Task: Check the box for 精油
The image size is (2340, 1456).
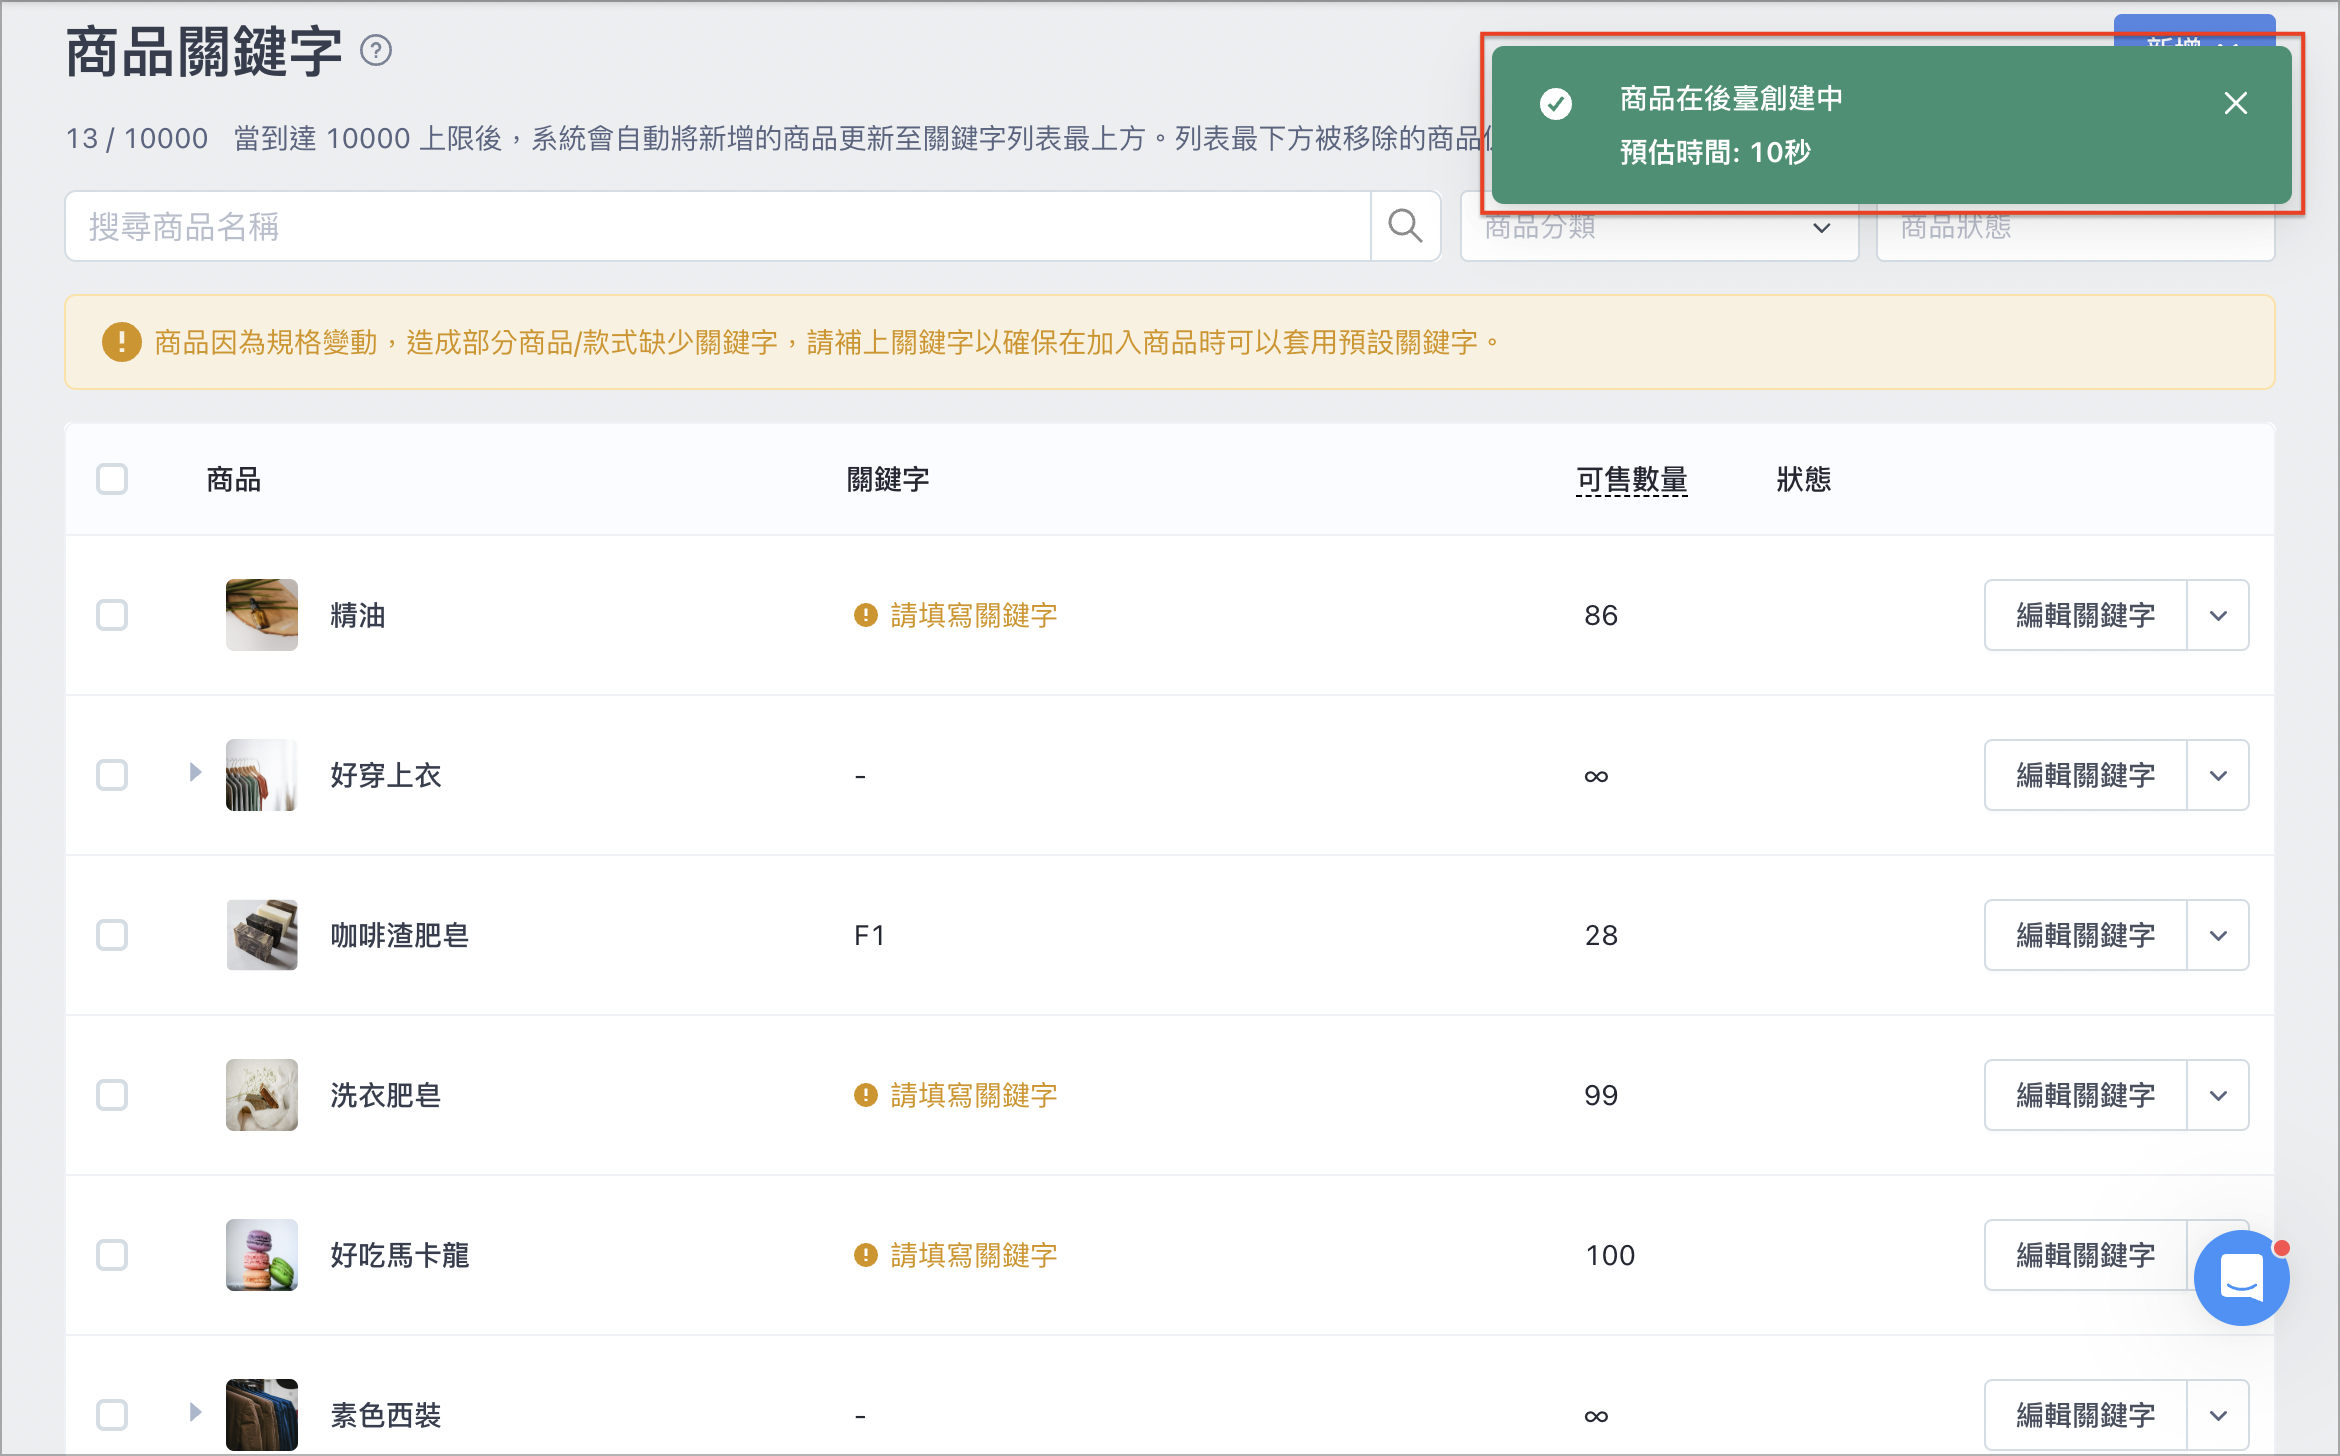Action: [112, 615]
